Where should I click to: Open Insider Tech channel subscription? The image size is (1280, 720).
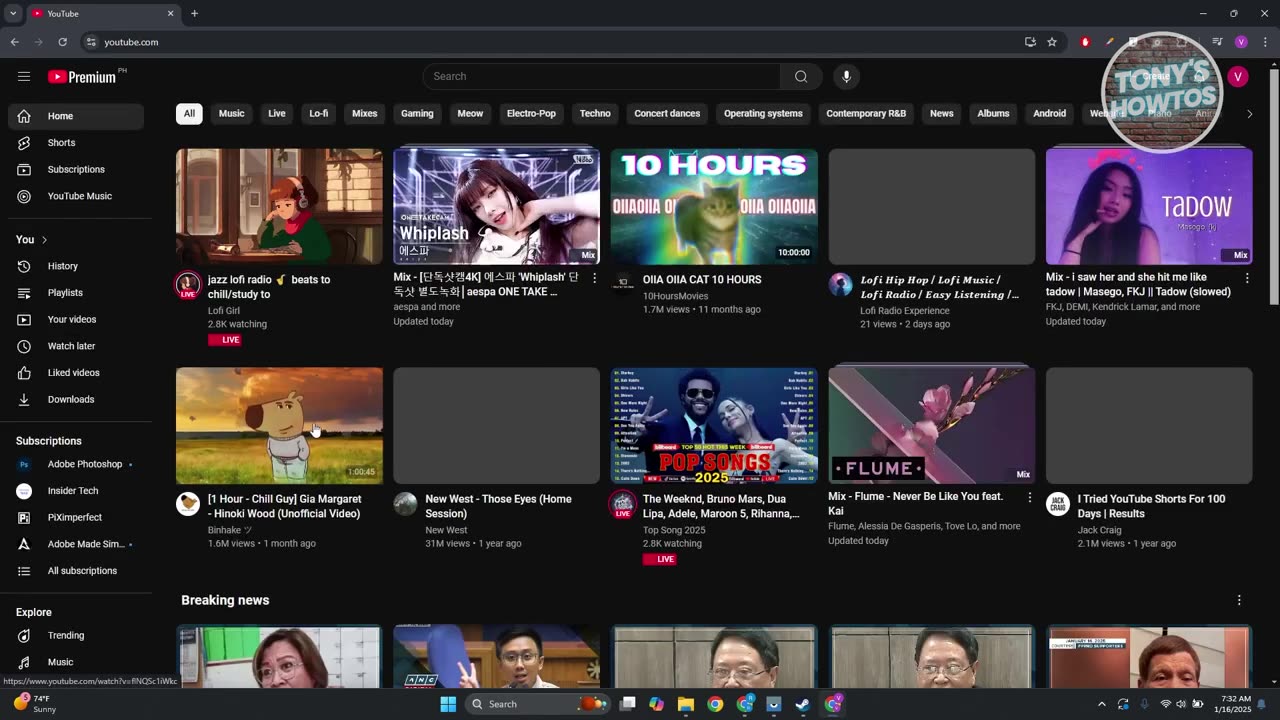[x=76, y=491]
